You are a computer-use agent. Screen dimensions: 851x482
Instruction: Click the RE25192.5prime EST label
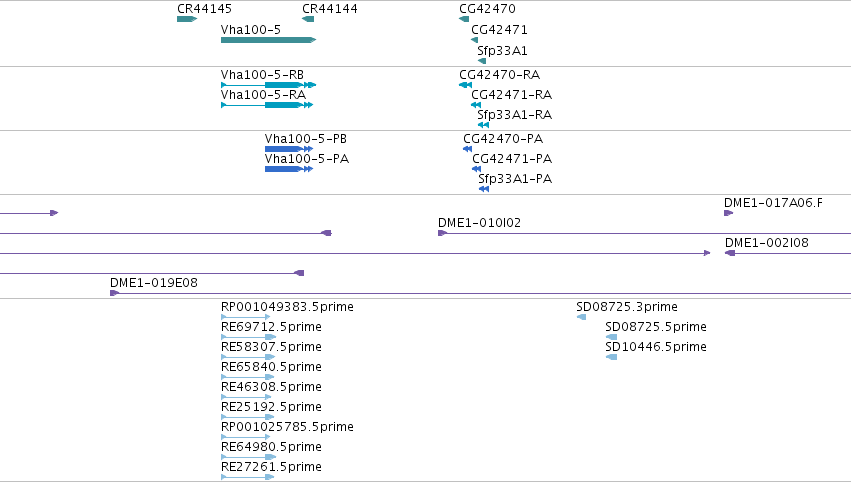[271, 408]
